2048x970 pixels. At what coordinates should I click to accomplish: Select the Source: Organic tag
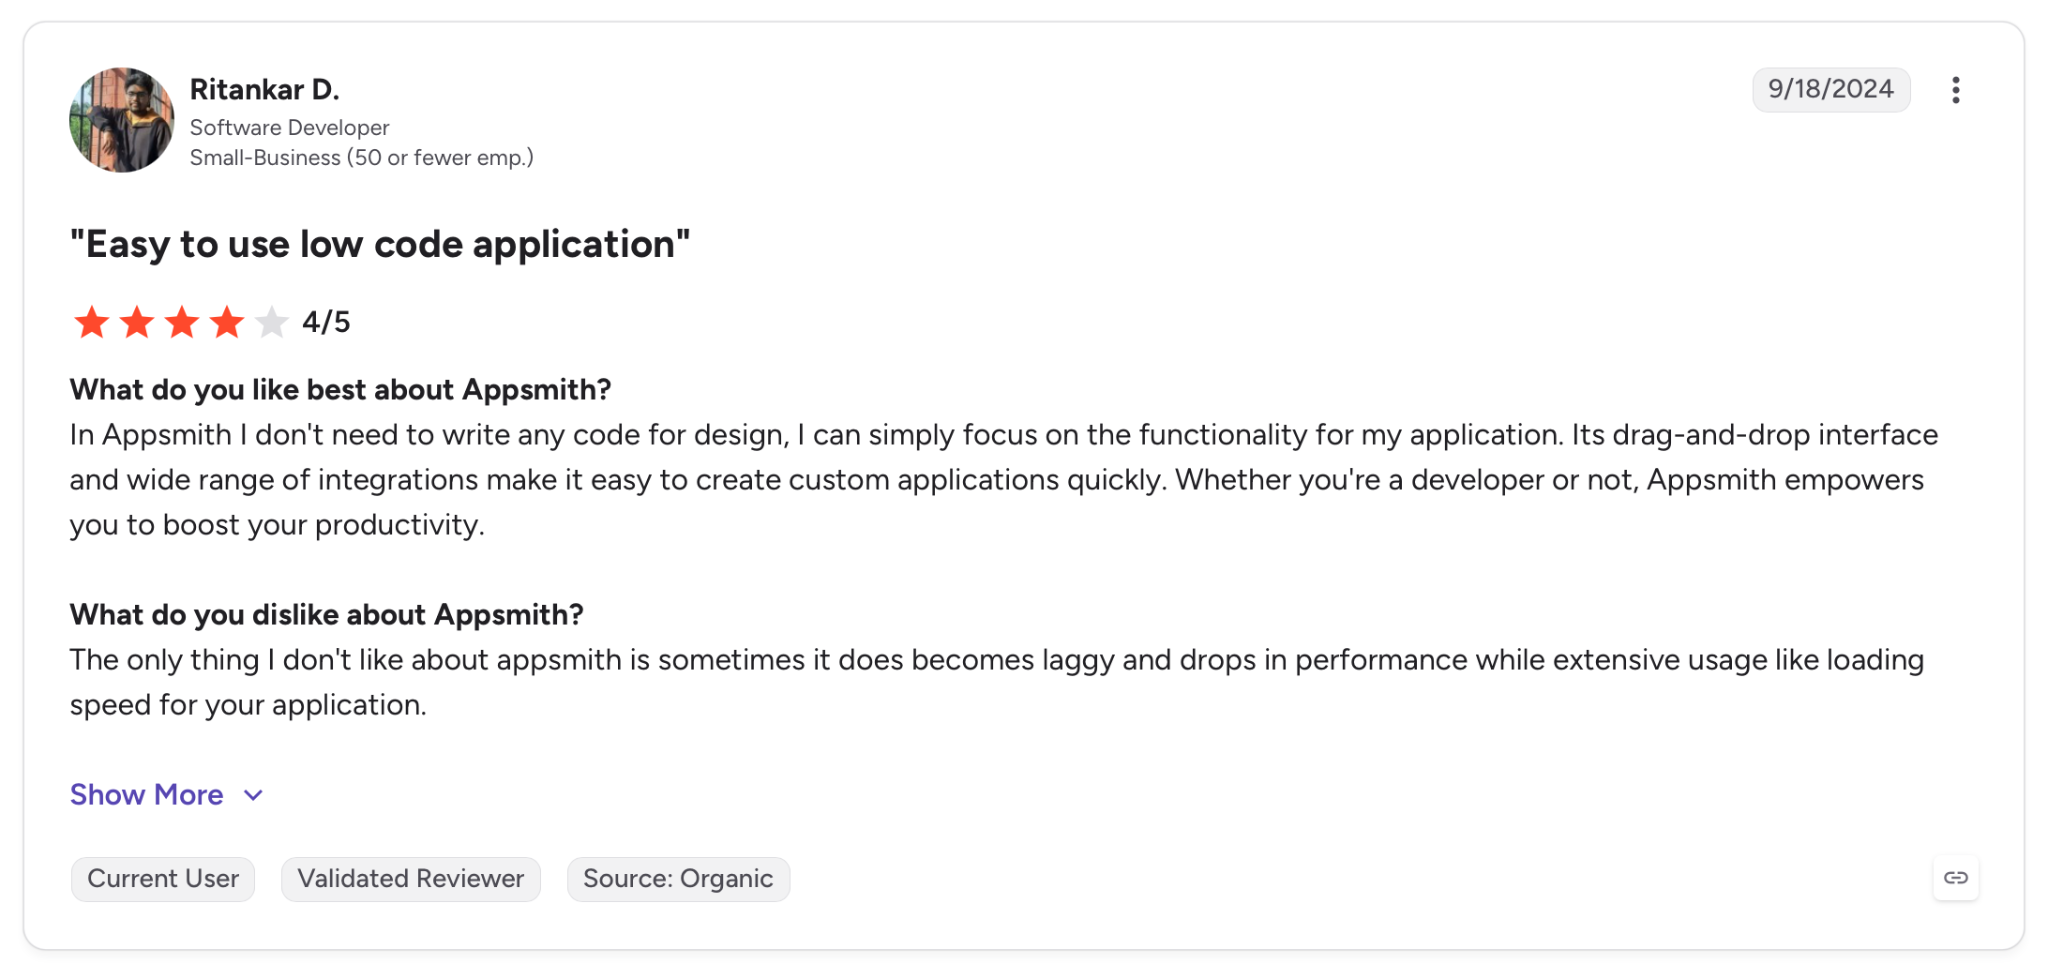678,879
